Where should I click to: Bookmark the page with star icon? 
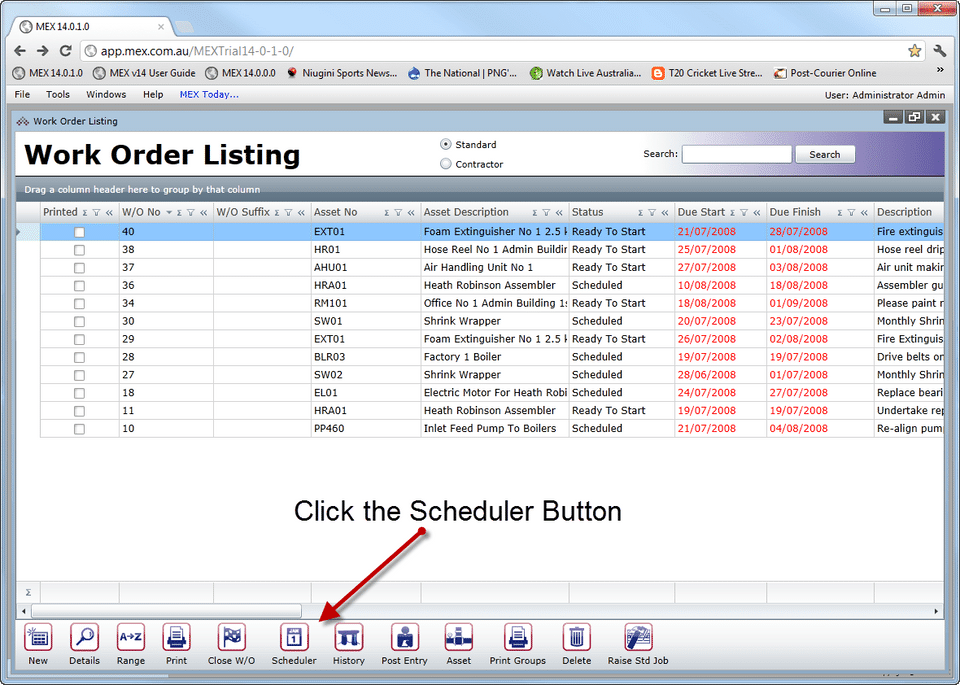pos(914,51)
